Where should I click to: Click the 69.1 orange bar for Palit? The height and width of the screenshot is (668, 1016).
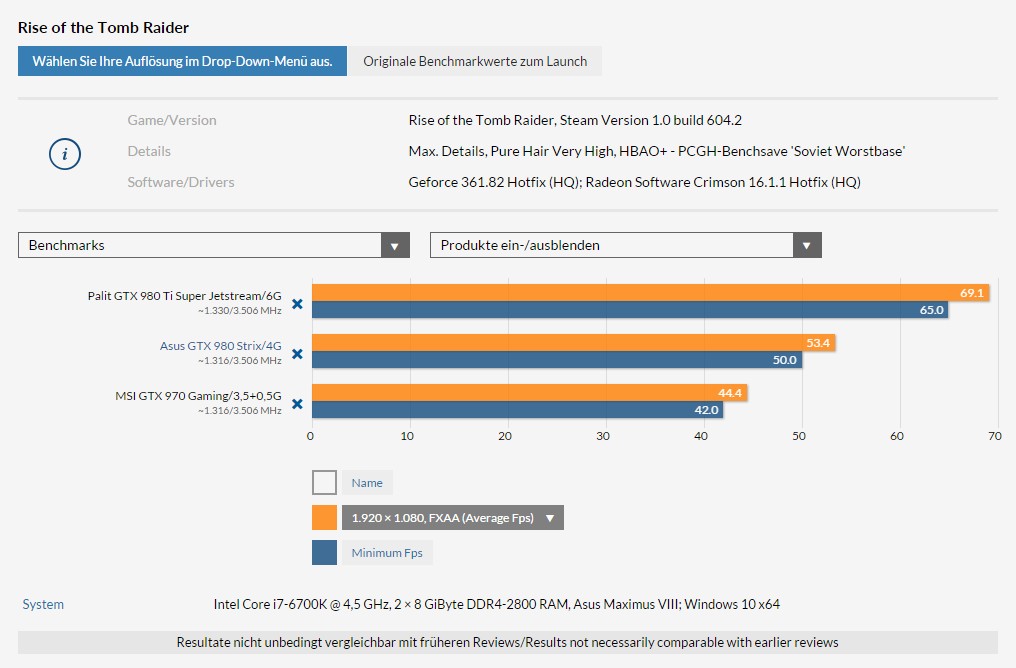click(651, 293)
